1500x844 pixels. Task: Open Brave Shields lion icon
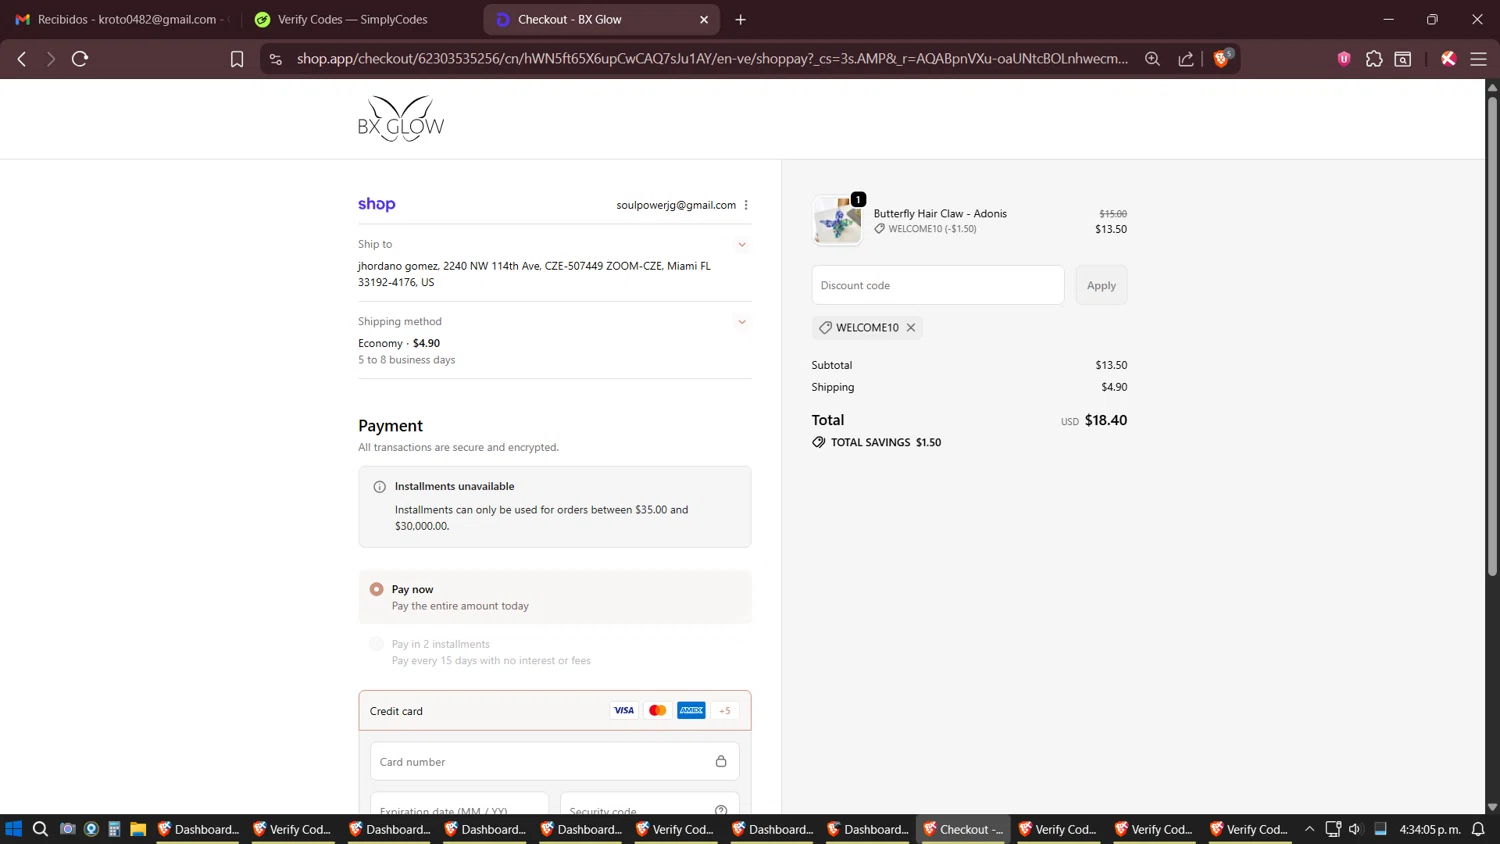[1221, 58]
